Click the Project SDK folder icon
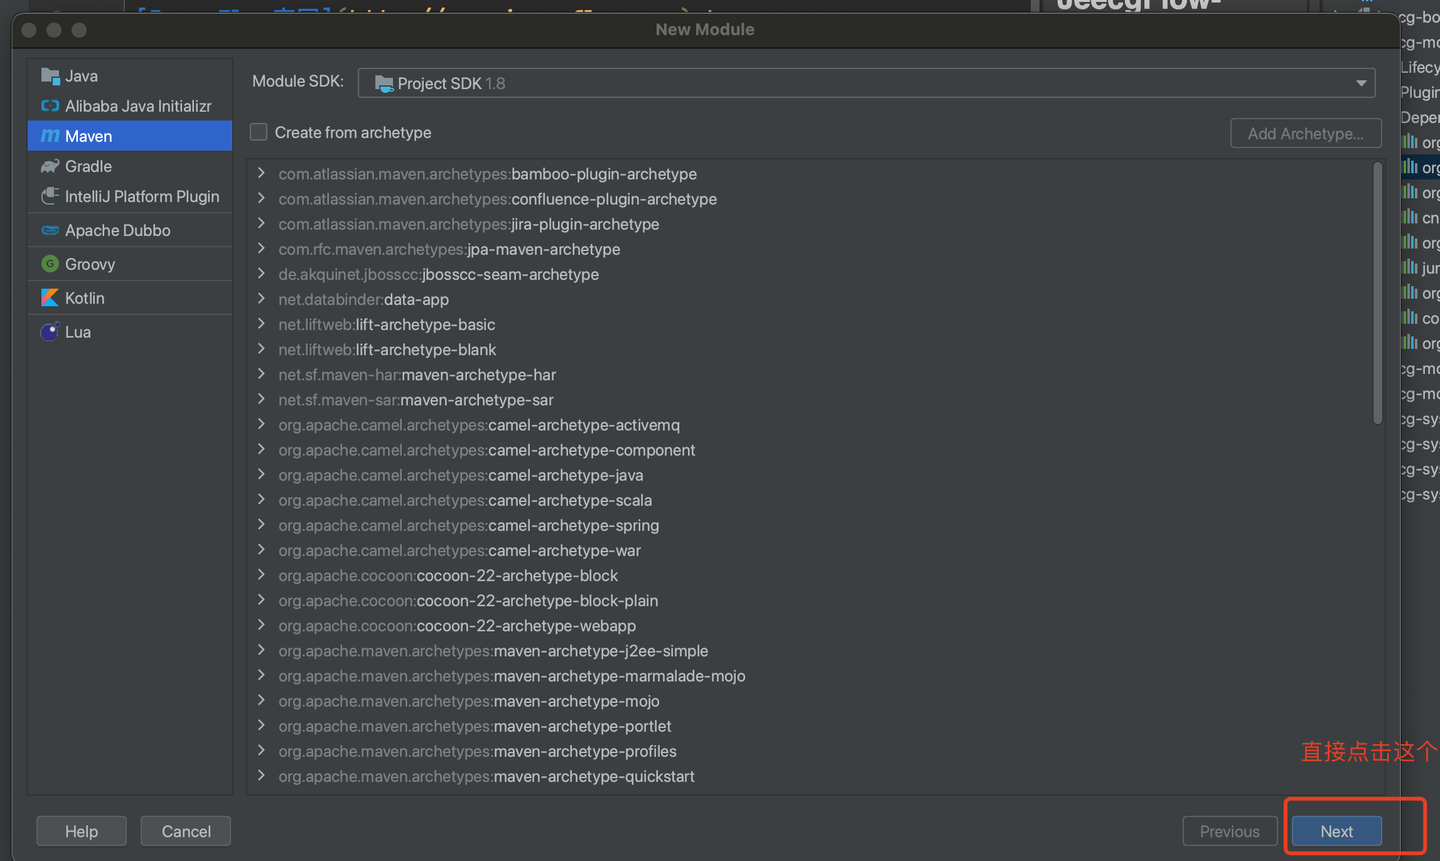1440x861 pixels. [x=384, y=83]
